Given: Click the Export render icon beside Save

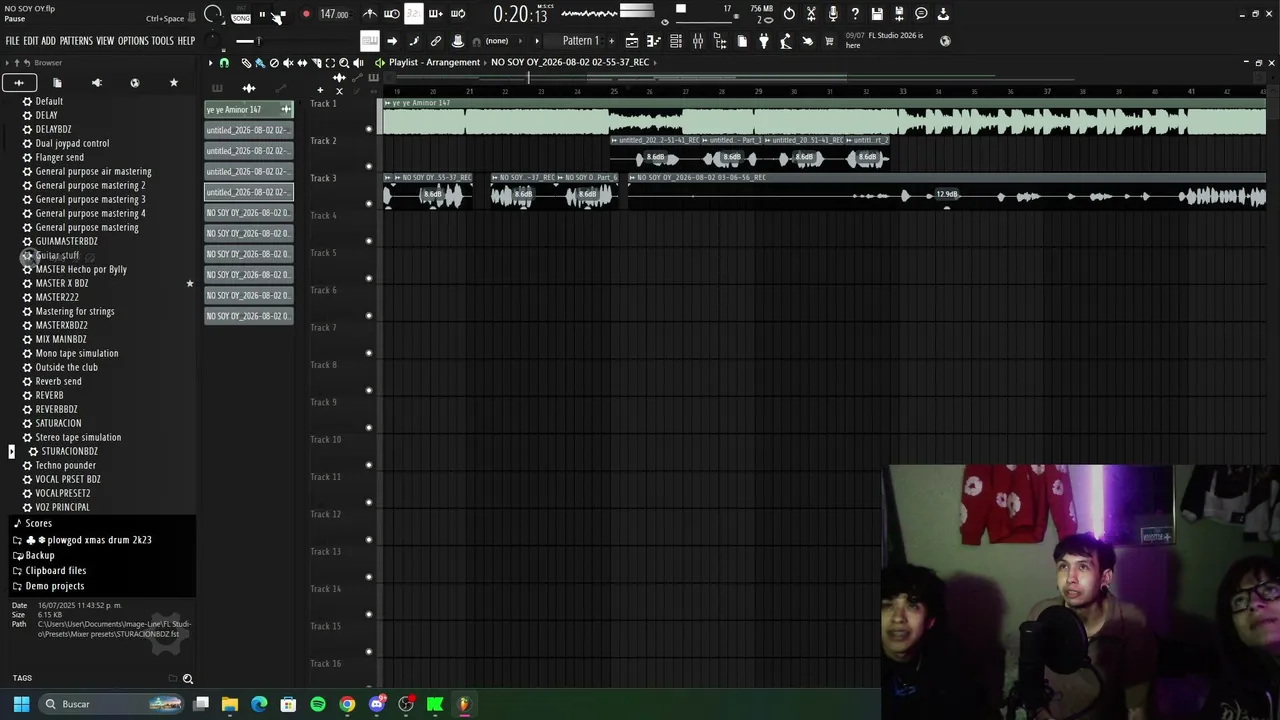Looking at the screenshot, I should coord(899,14).
